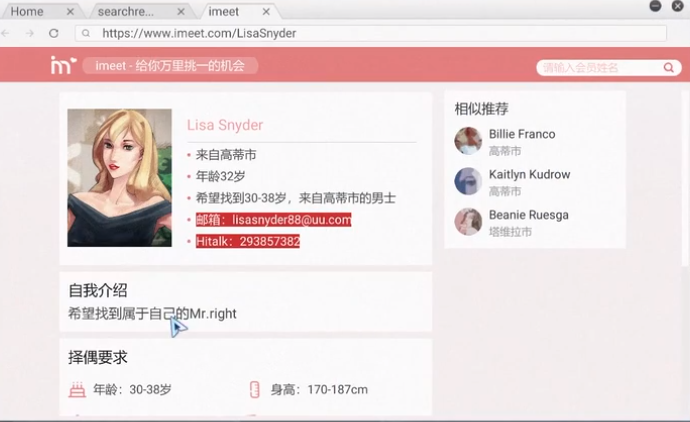This screenshot has height=422, width=690.
Task: Switch to the searchre... tab
Action: point(125,11)
